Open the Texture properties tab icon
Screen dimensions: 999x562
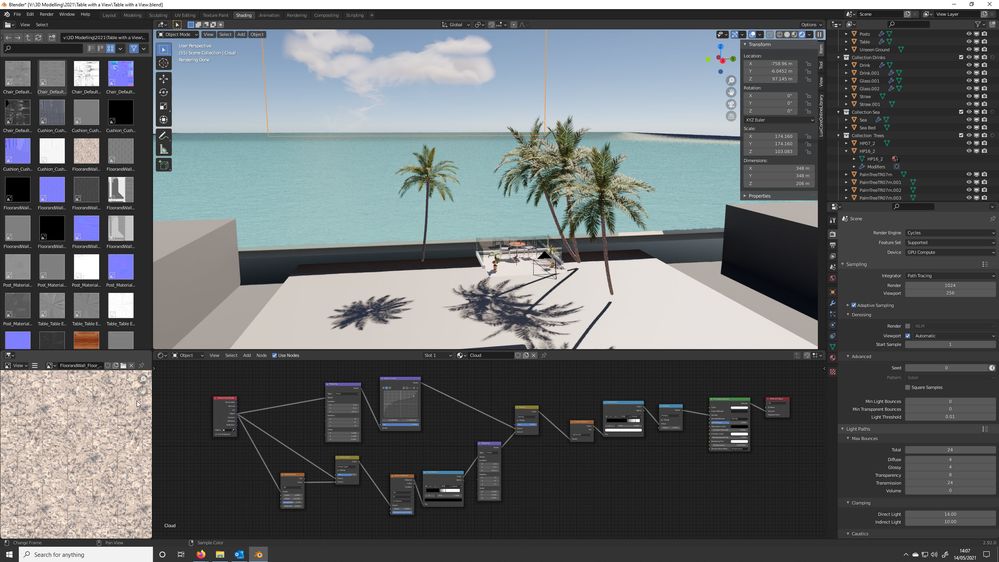point(833,371)
